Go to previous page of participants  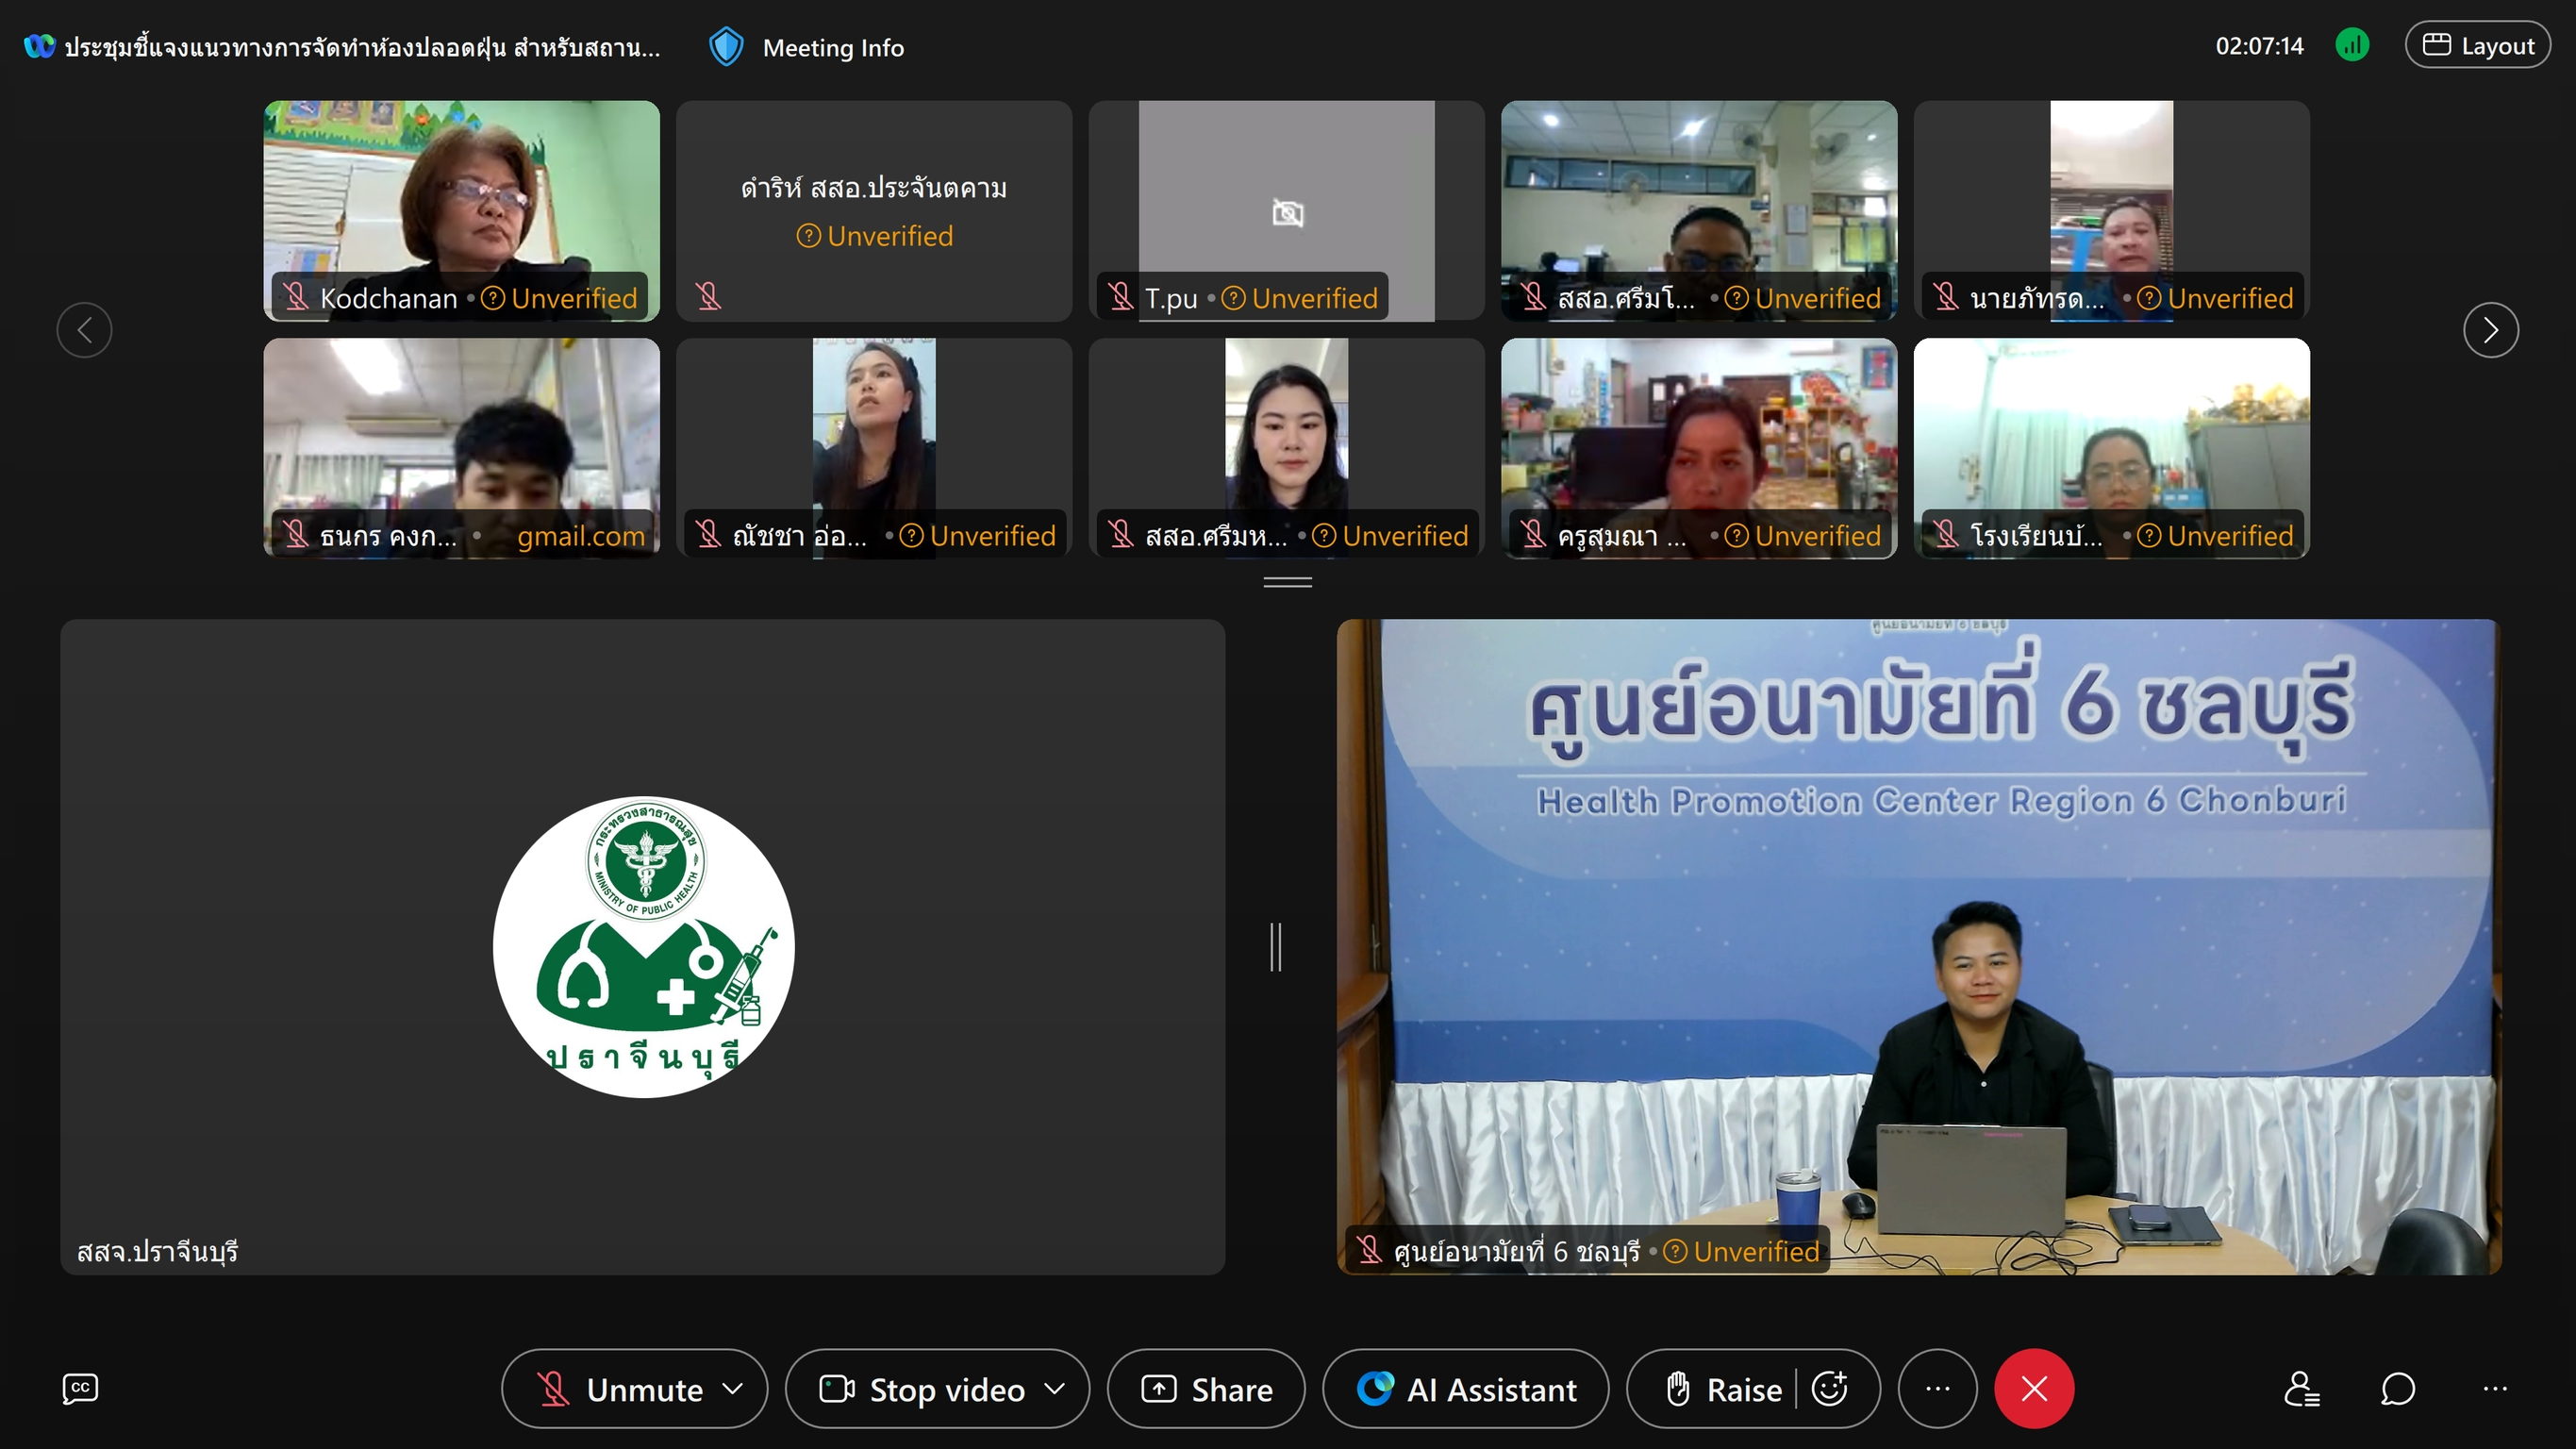pyautogui.click(x=85, y=329)
